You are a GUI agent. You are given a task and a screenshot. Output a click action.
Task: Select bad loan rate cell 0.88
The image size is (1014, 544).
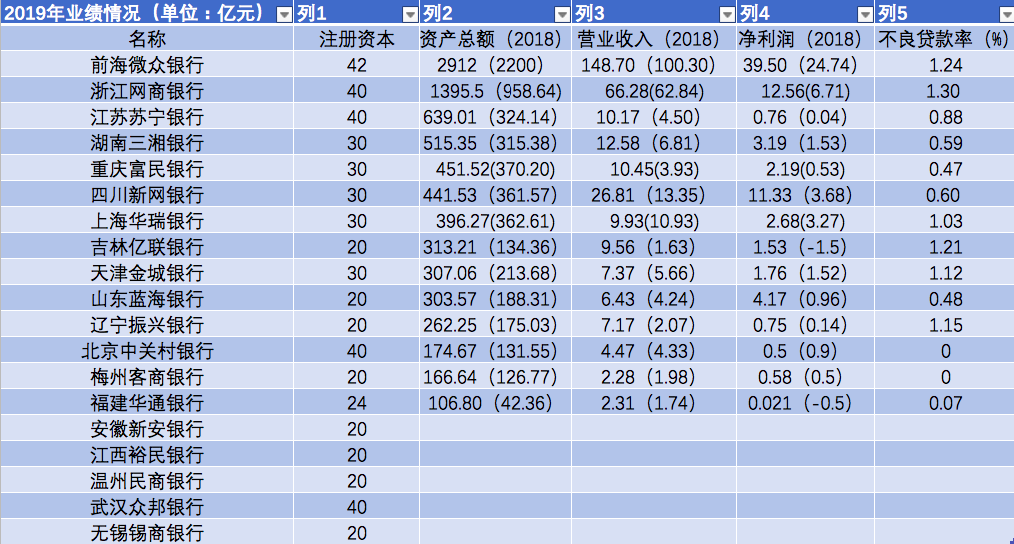coord(944,116)
